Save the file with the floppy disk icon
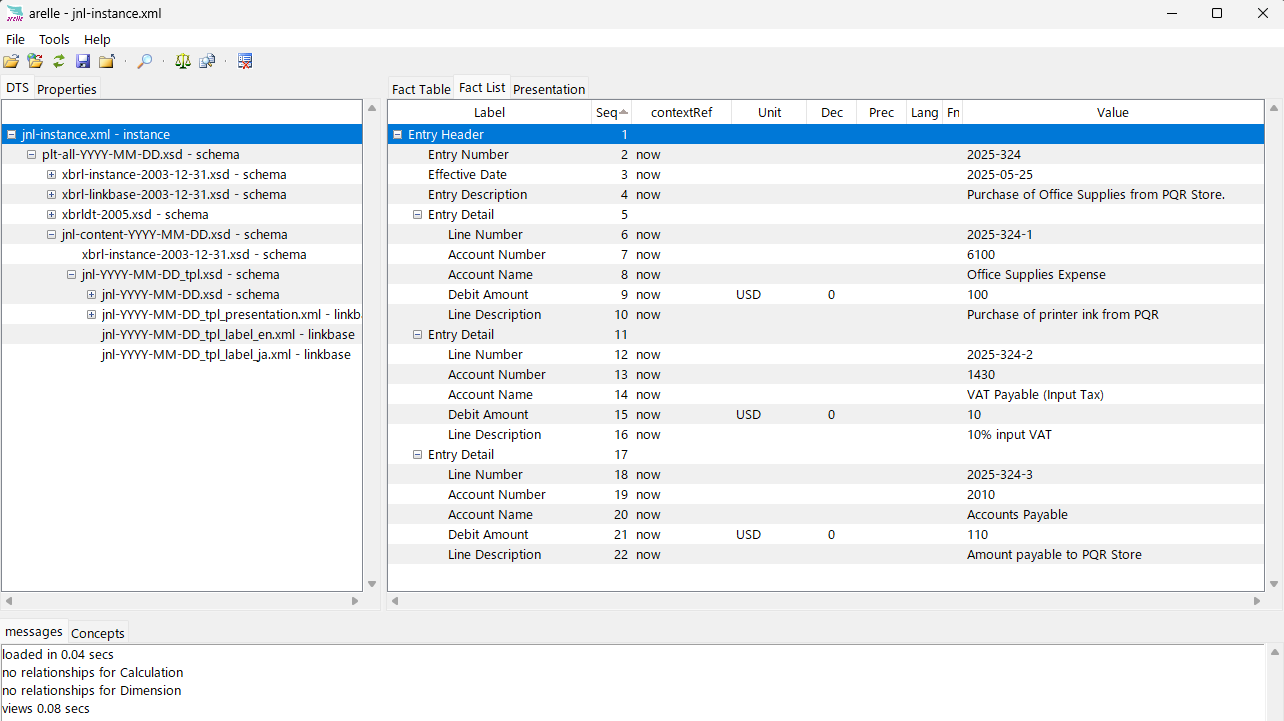The image size is (1284, 721). pyautogui.click(x=83, y=61)
